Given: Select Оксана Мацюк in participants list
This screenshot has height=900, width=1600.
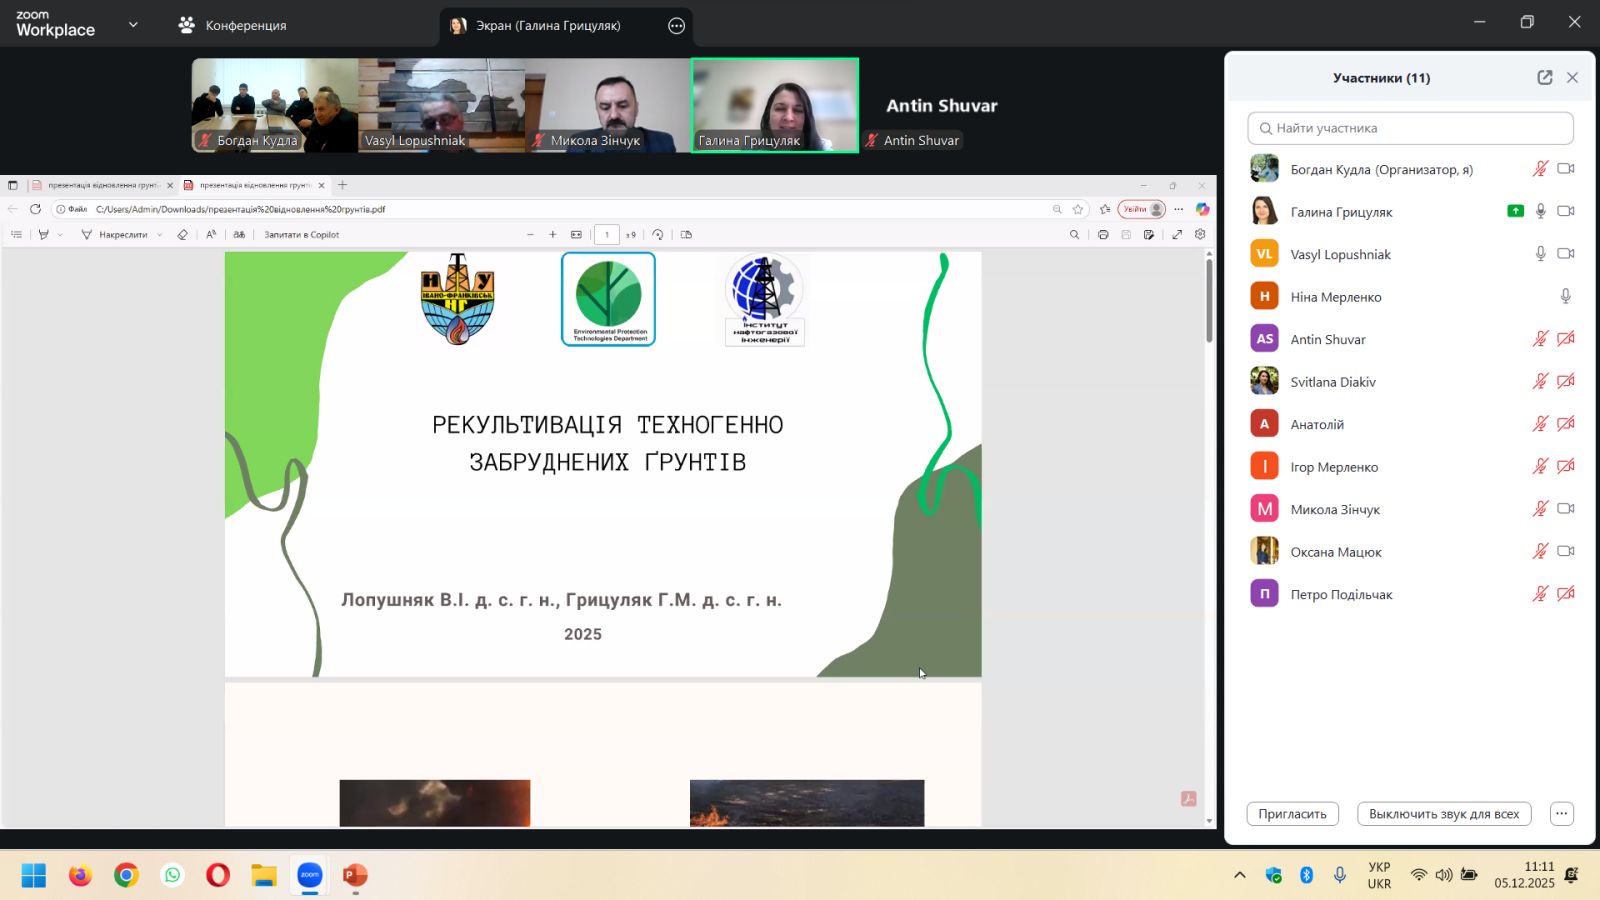Looking at the screenshot, I should (1336, 552).
